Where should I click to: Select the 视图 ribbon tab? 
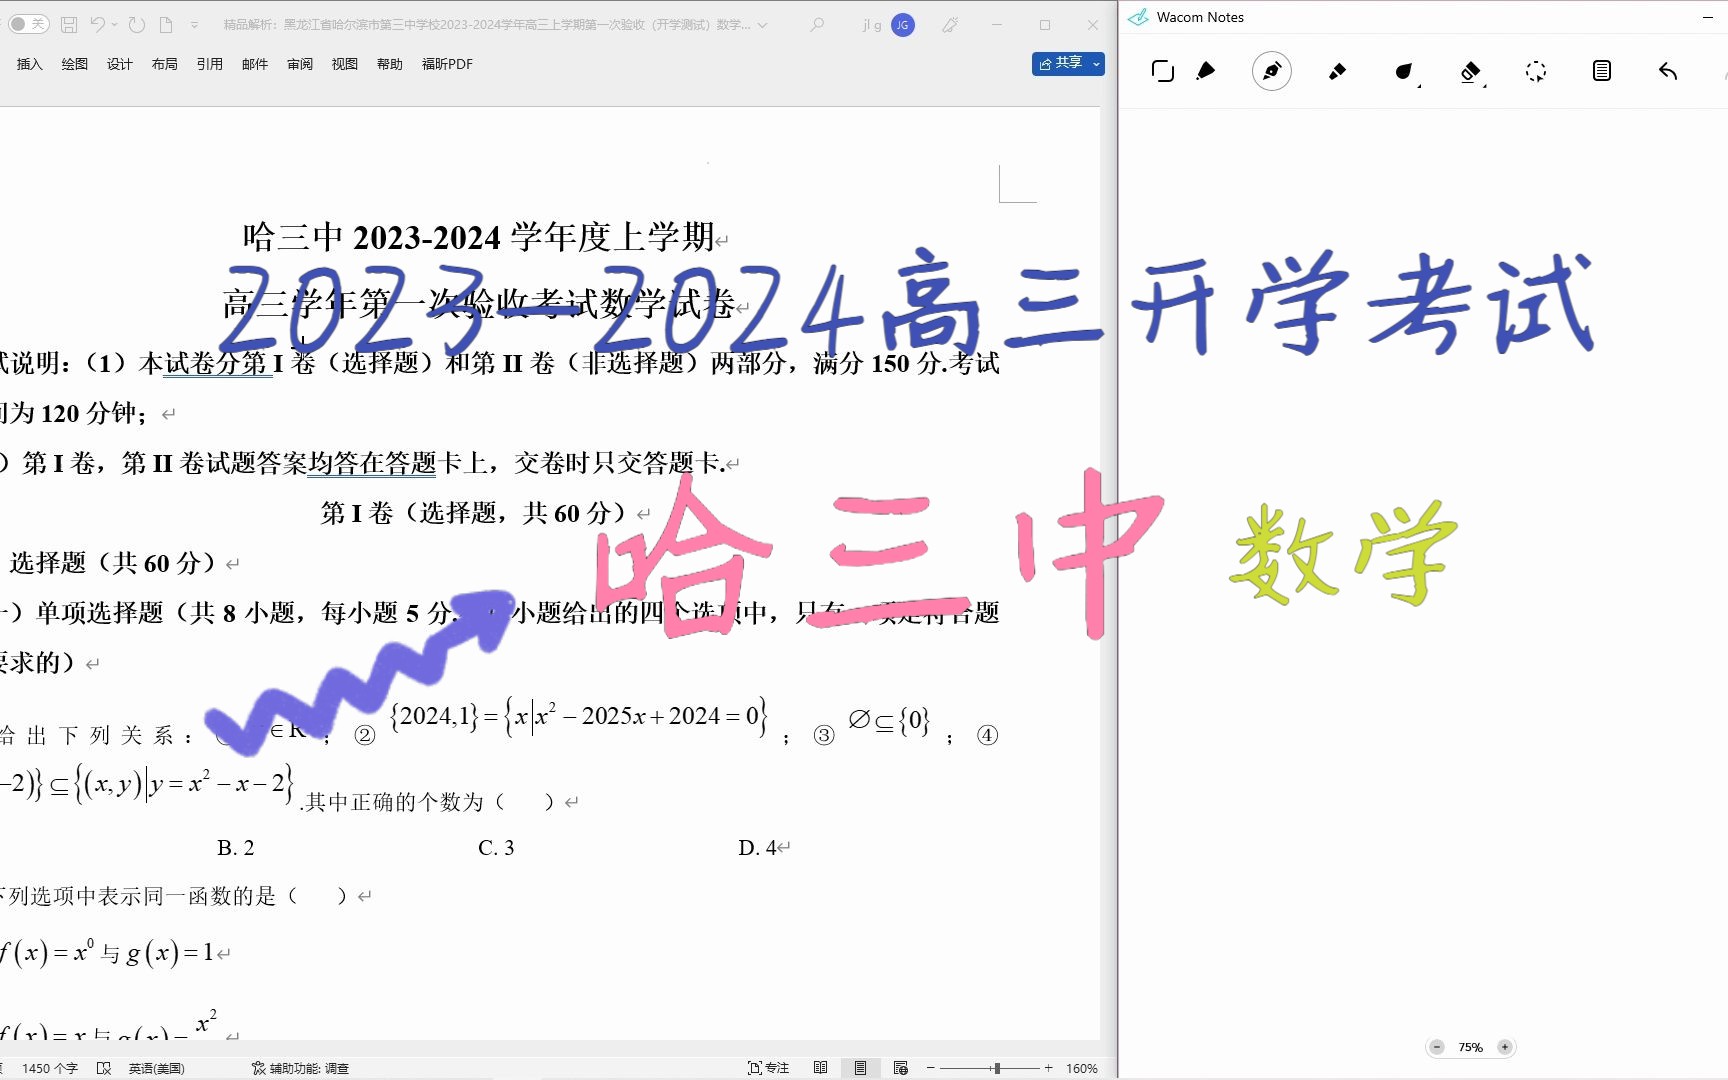345,64
